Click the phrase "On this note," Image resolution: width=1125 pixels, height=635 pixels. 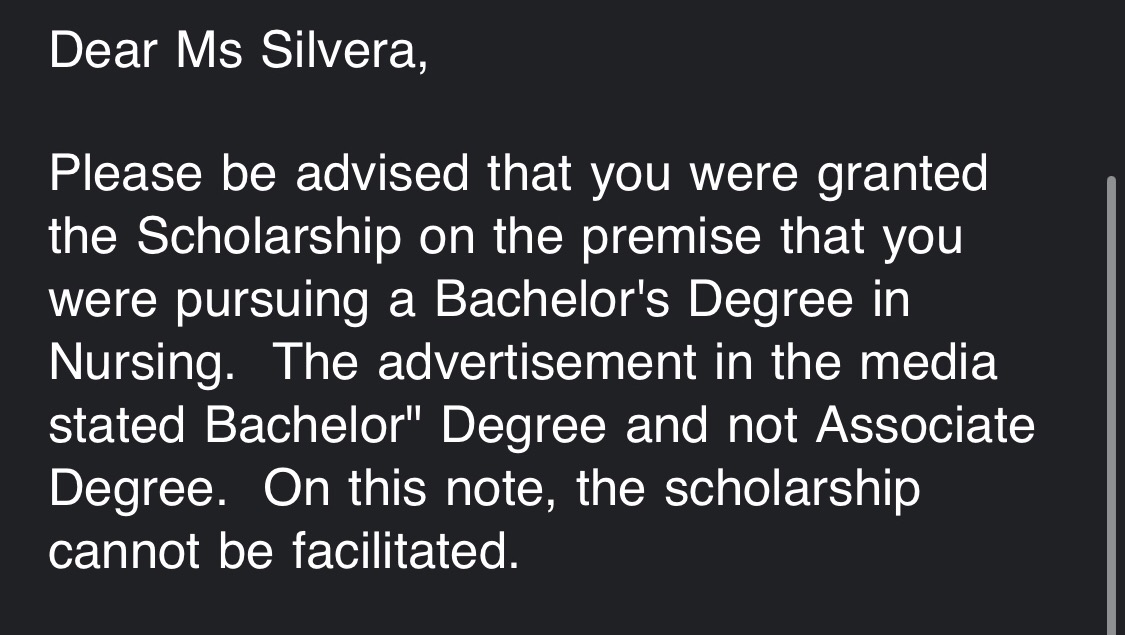pos(408,488)
